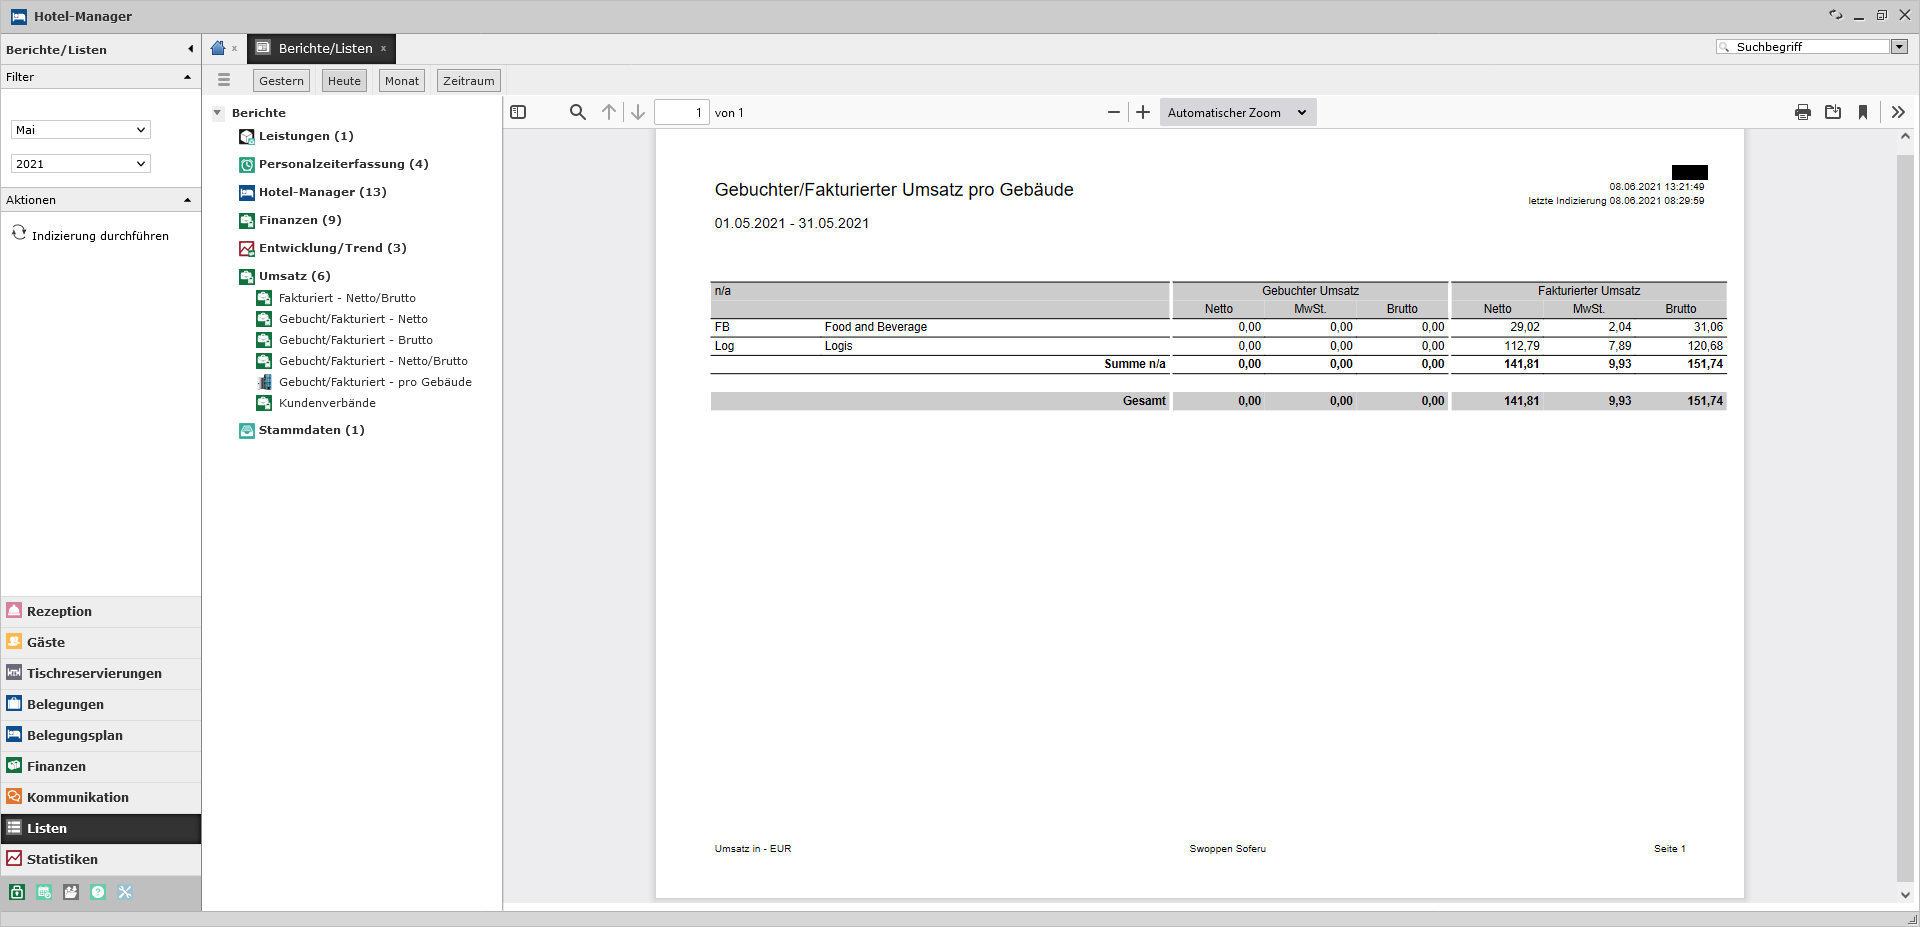Click the Gestern button
Image resolution: width=1920 pixels, height=927 pixels.
click(x=281, y=81)
